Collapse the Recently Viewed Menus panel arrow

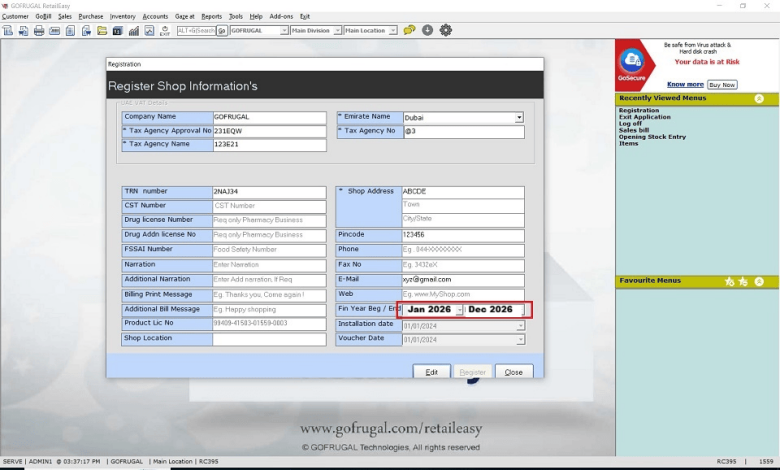coord(759,98)
